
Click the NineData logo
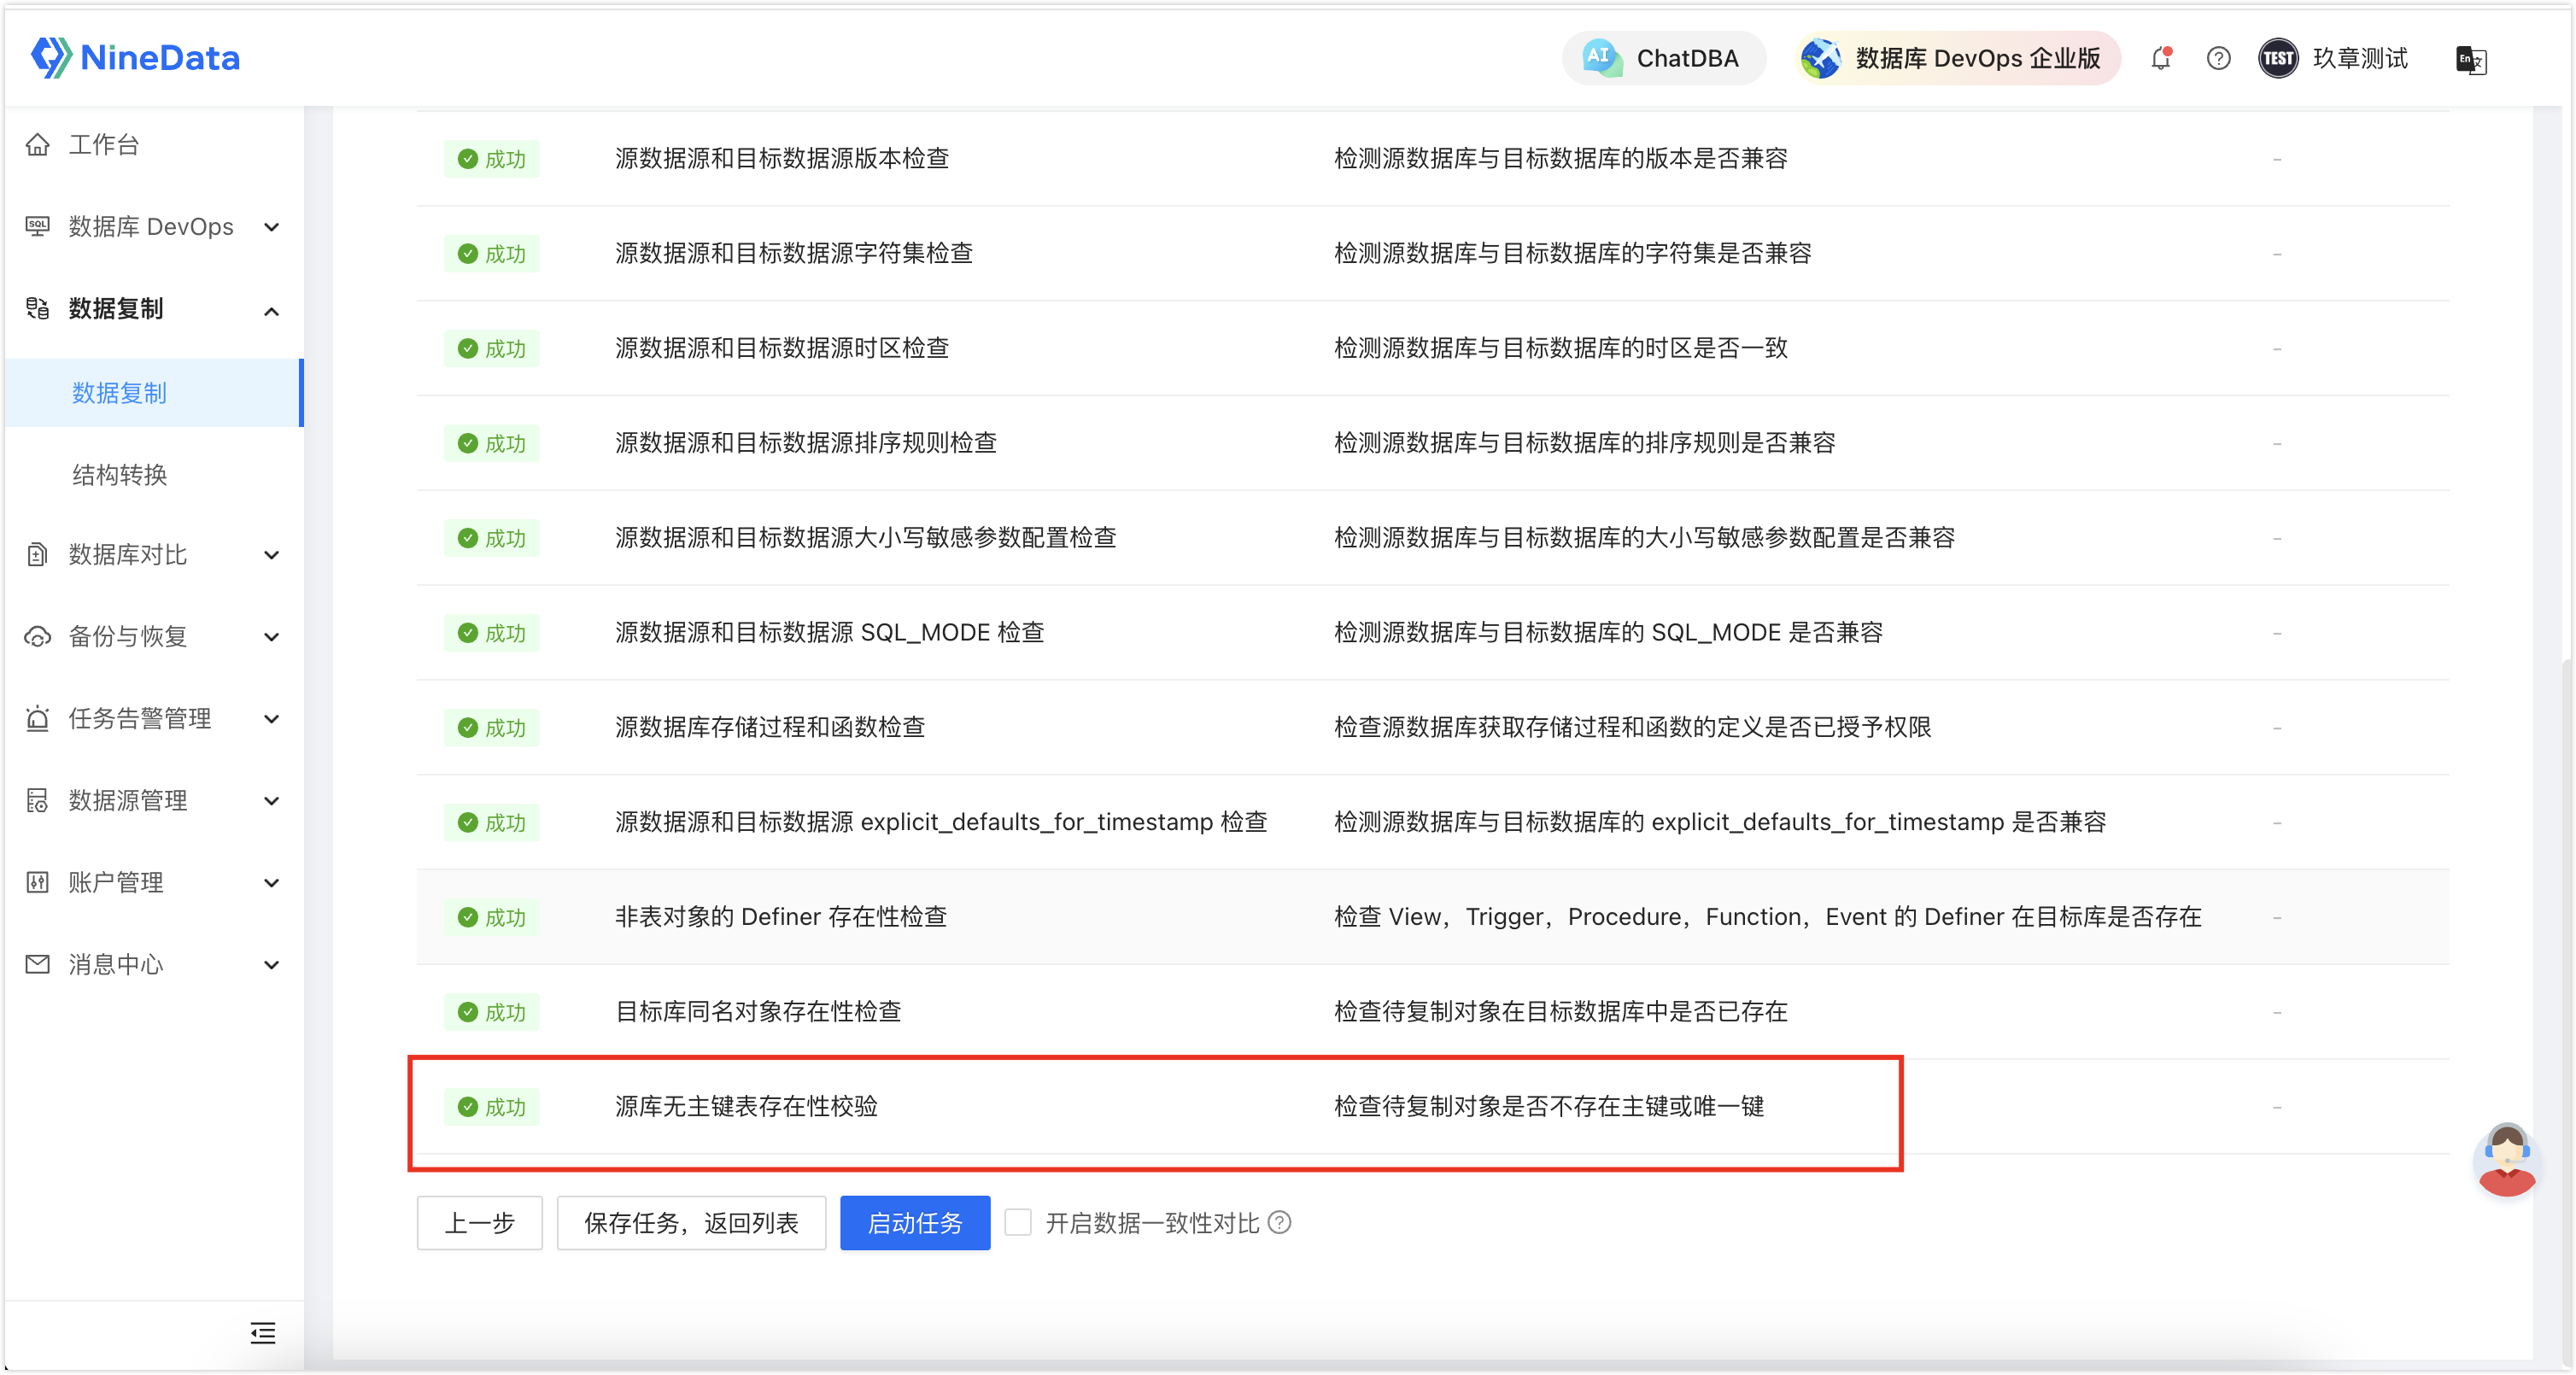pos(135,57)
